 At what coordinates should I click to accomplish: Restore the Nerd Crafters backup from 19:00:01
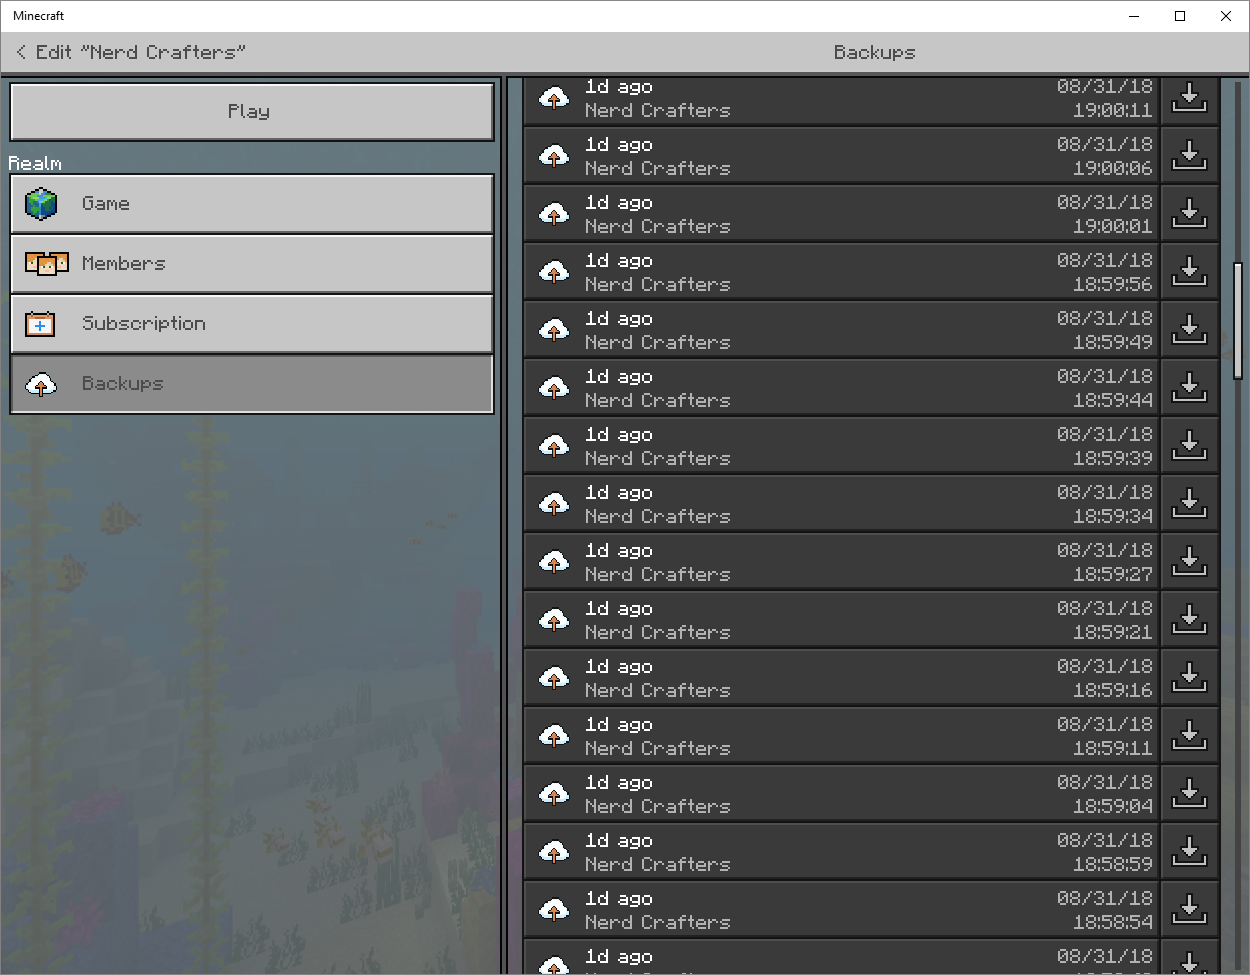click(x=841, y=213)
